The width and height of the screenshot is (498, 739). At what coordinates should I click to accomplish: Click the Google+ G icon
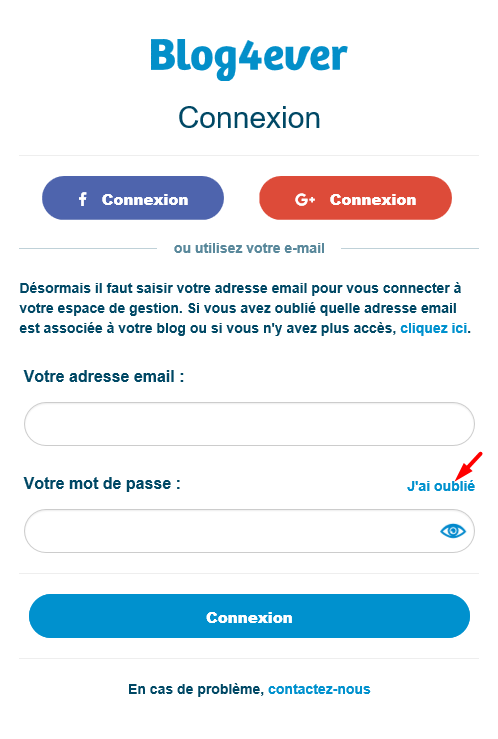tap(305, 200)
